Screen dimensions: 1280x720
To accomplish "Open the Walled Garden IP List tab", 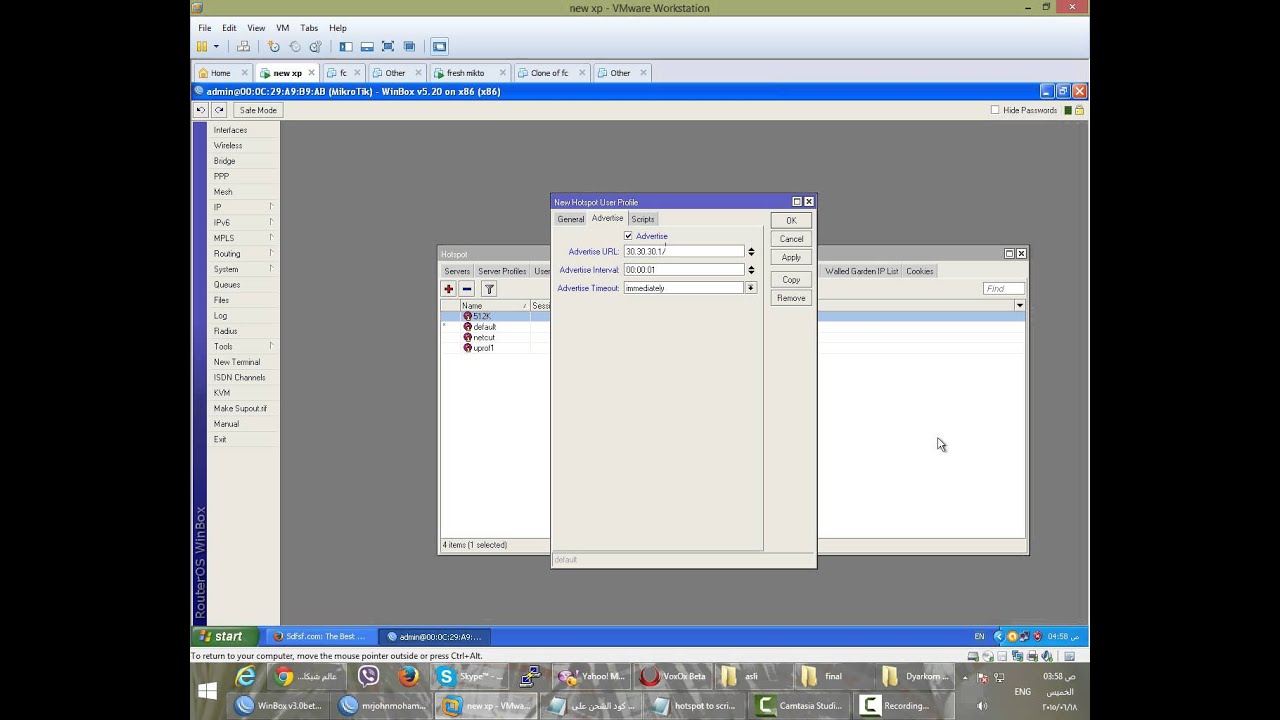I will 862,271.
